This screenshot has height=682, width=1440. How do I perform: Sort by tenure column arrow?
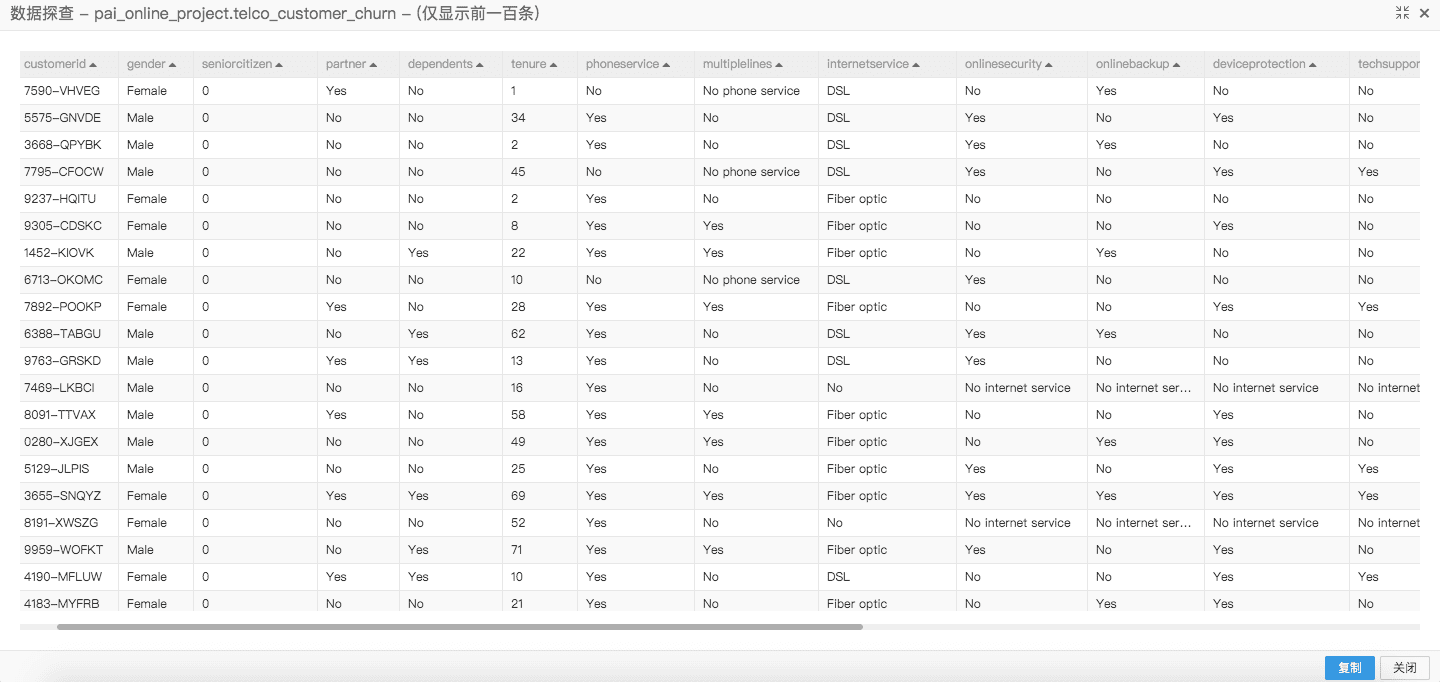[554, 65]
